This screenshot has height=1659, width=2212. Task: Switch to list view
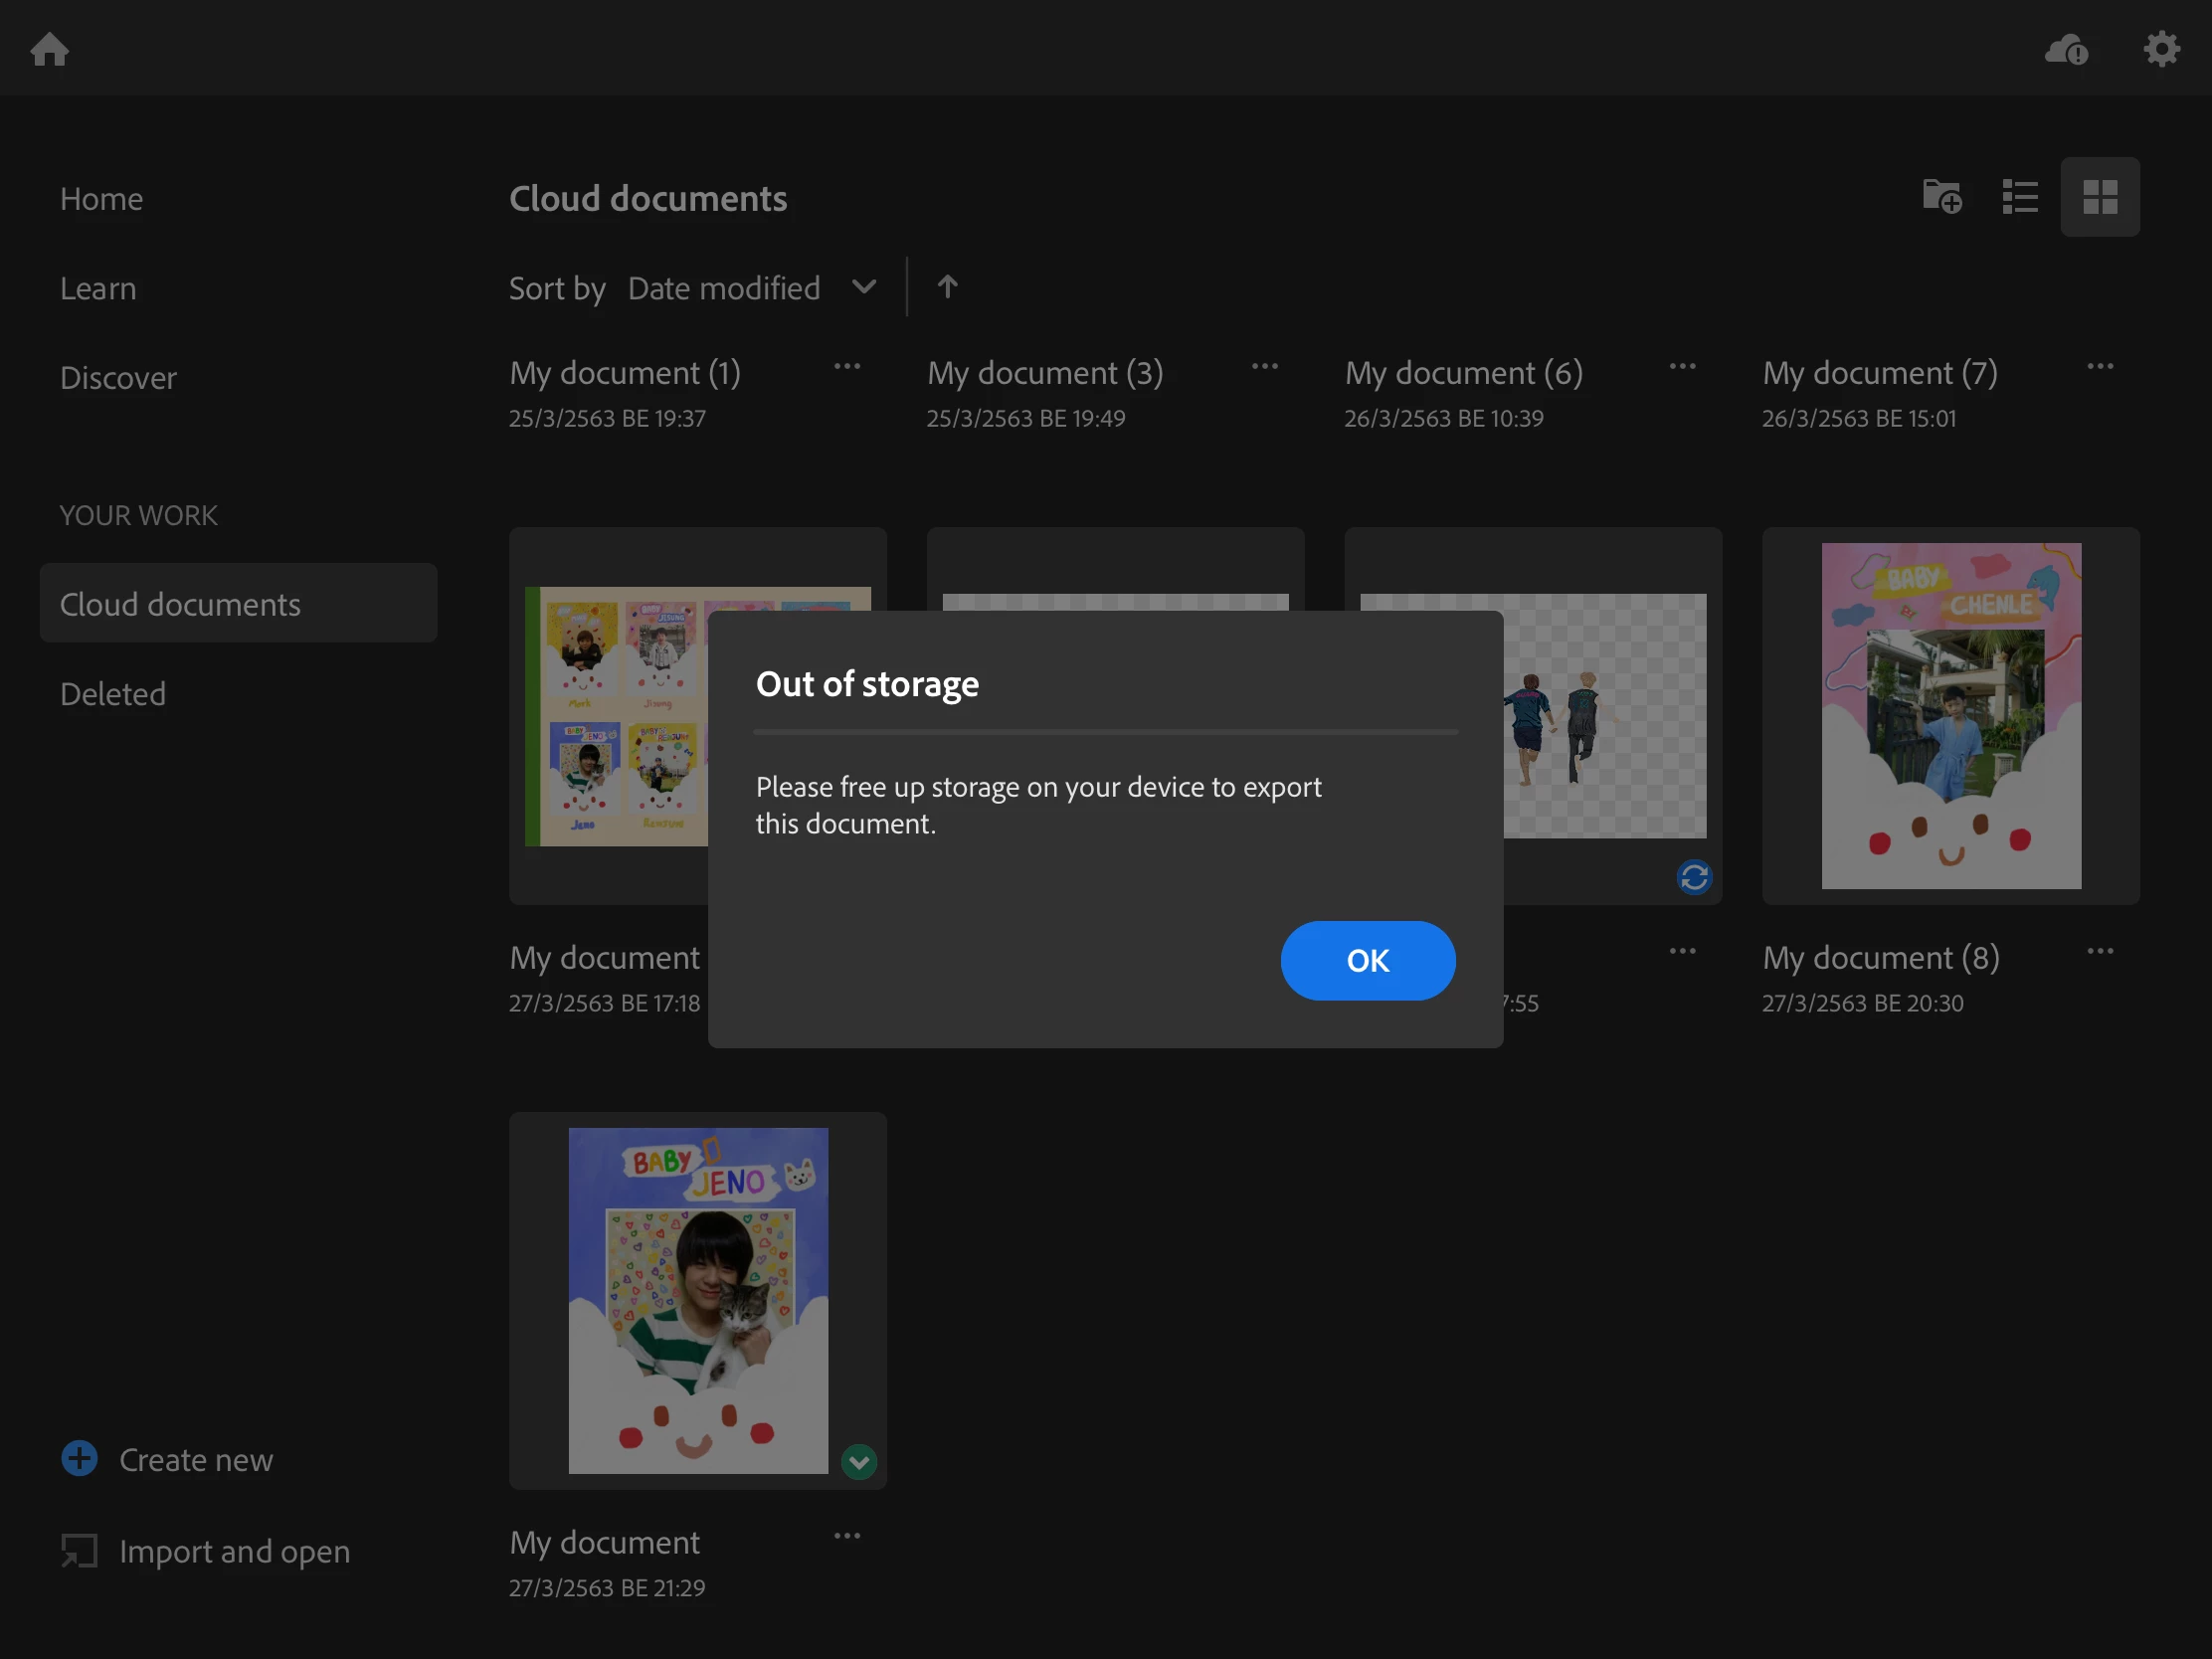point(2020,197)
